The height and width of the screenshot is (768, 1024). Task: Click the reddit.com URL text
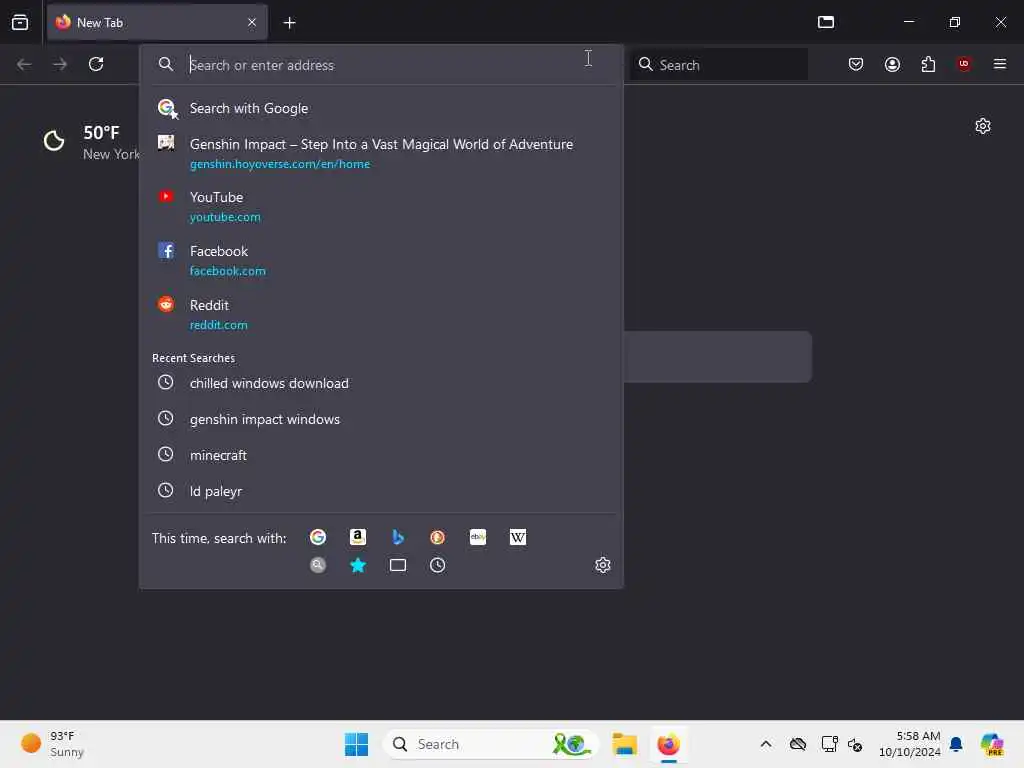point(218,325)
